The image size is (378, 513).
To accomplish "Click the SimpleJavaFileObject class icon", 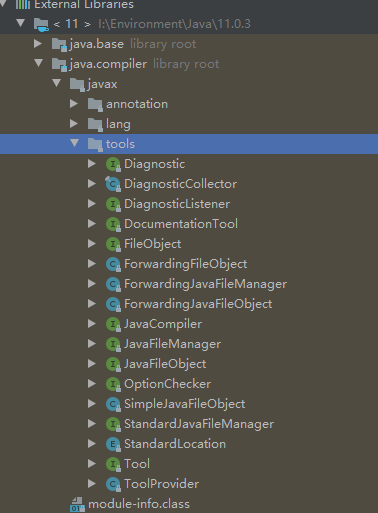I will coord(113,404).
